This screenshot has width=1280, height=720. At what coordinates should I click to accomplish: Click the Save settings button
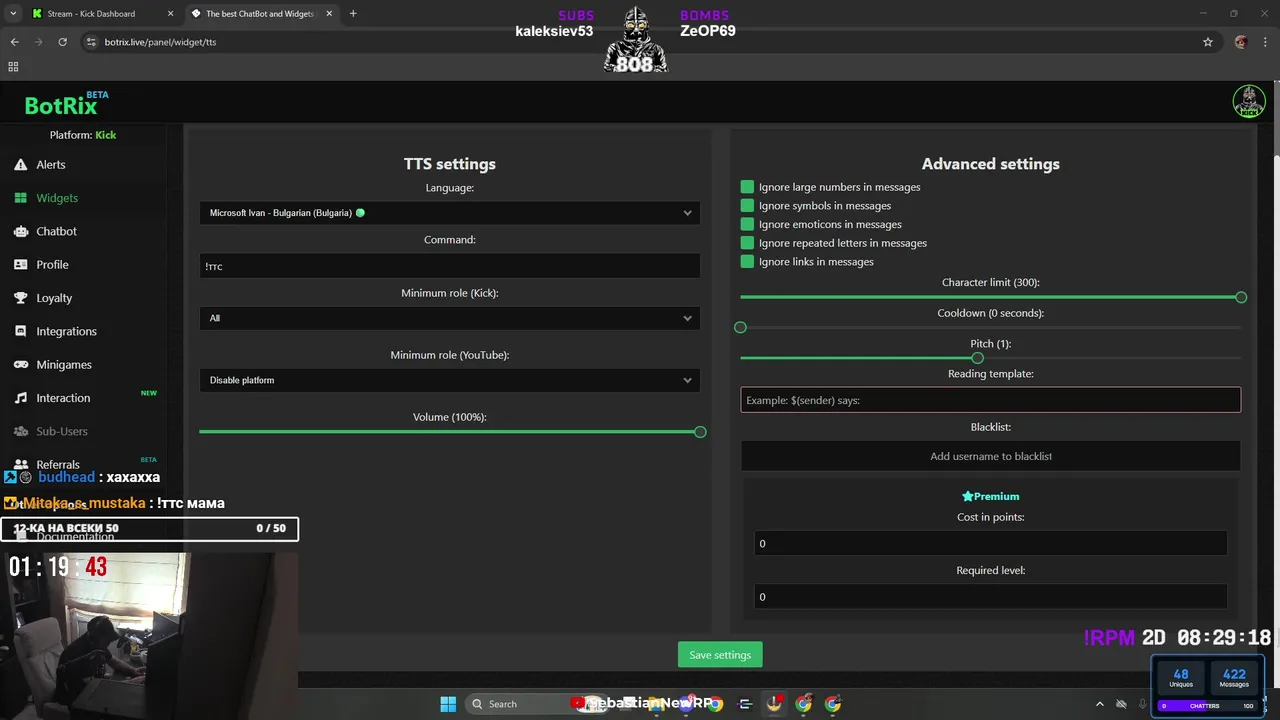point(720,655)
